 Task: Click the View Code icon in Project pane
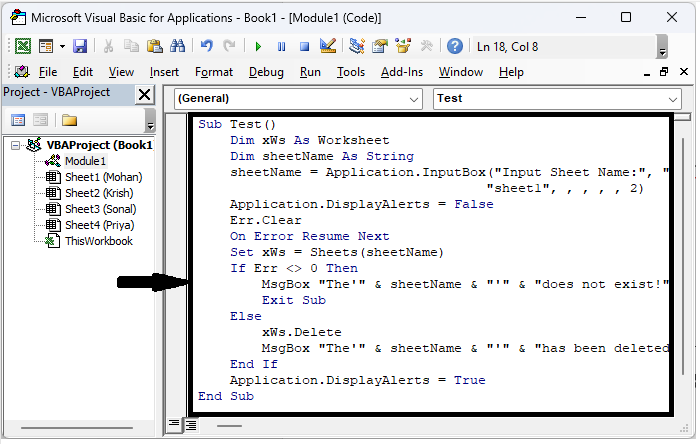pyautogui.click(x=18, y=120)
